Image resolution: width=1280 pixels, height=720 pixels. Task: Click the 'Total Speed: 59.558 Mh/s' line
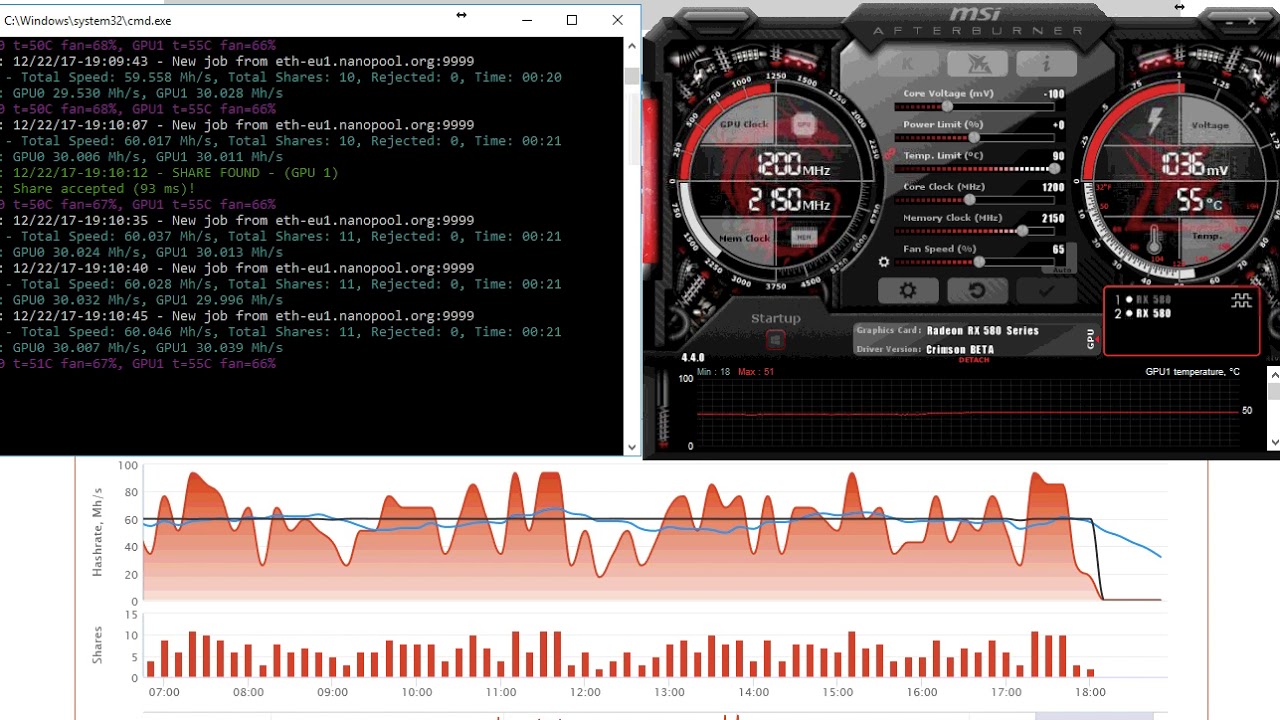pos(281,77)
